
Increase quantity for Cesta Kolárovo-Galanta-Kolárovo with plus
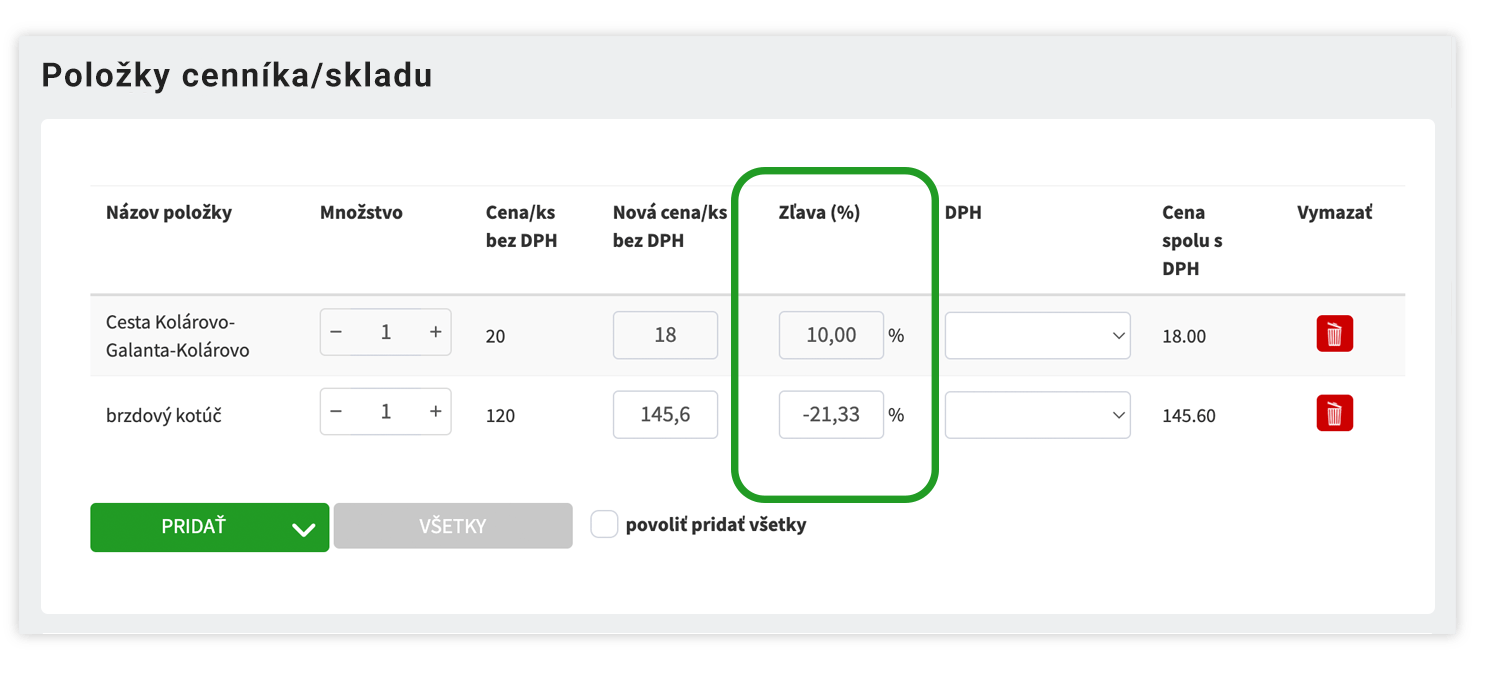(x=435, y=333)
